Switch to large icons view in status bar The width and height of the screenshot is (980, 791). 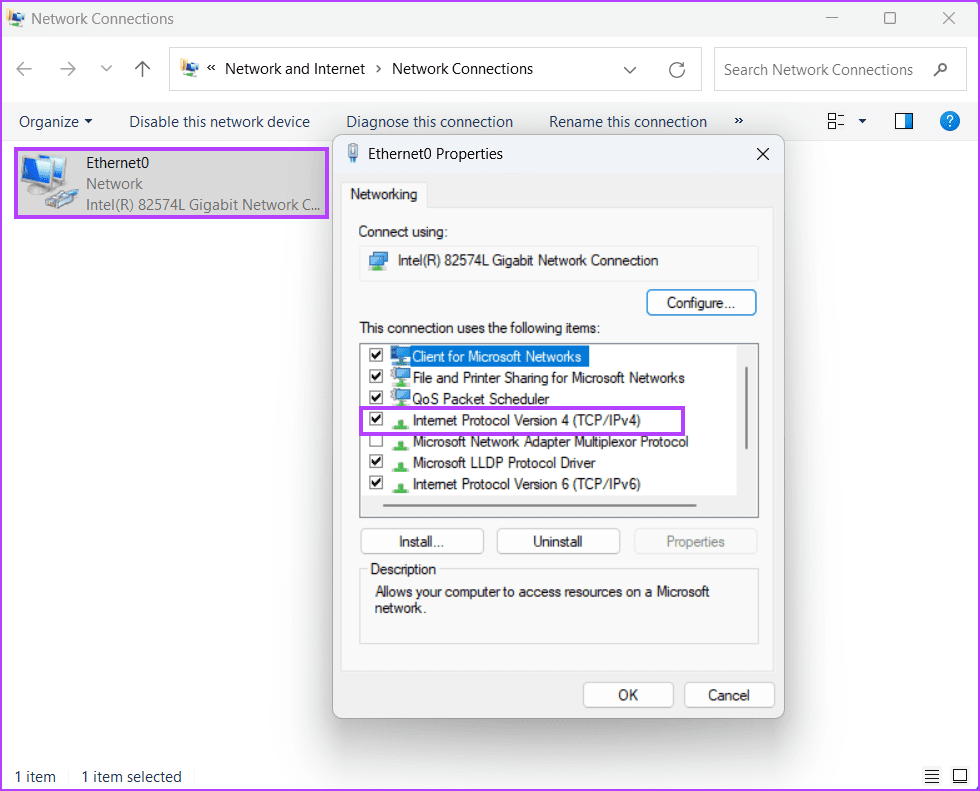pyautogui.click(x=960, y=777)
